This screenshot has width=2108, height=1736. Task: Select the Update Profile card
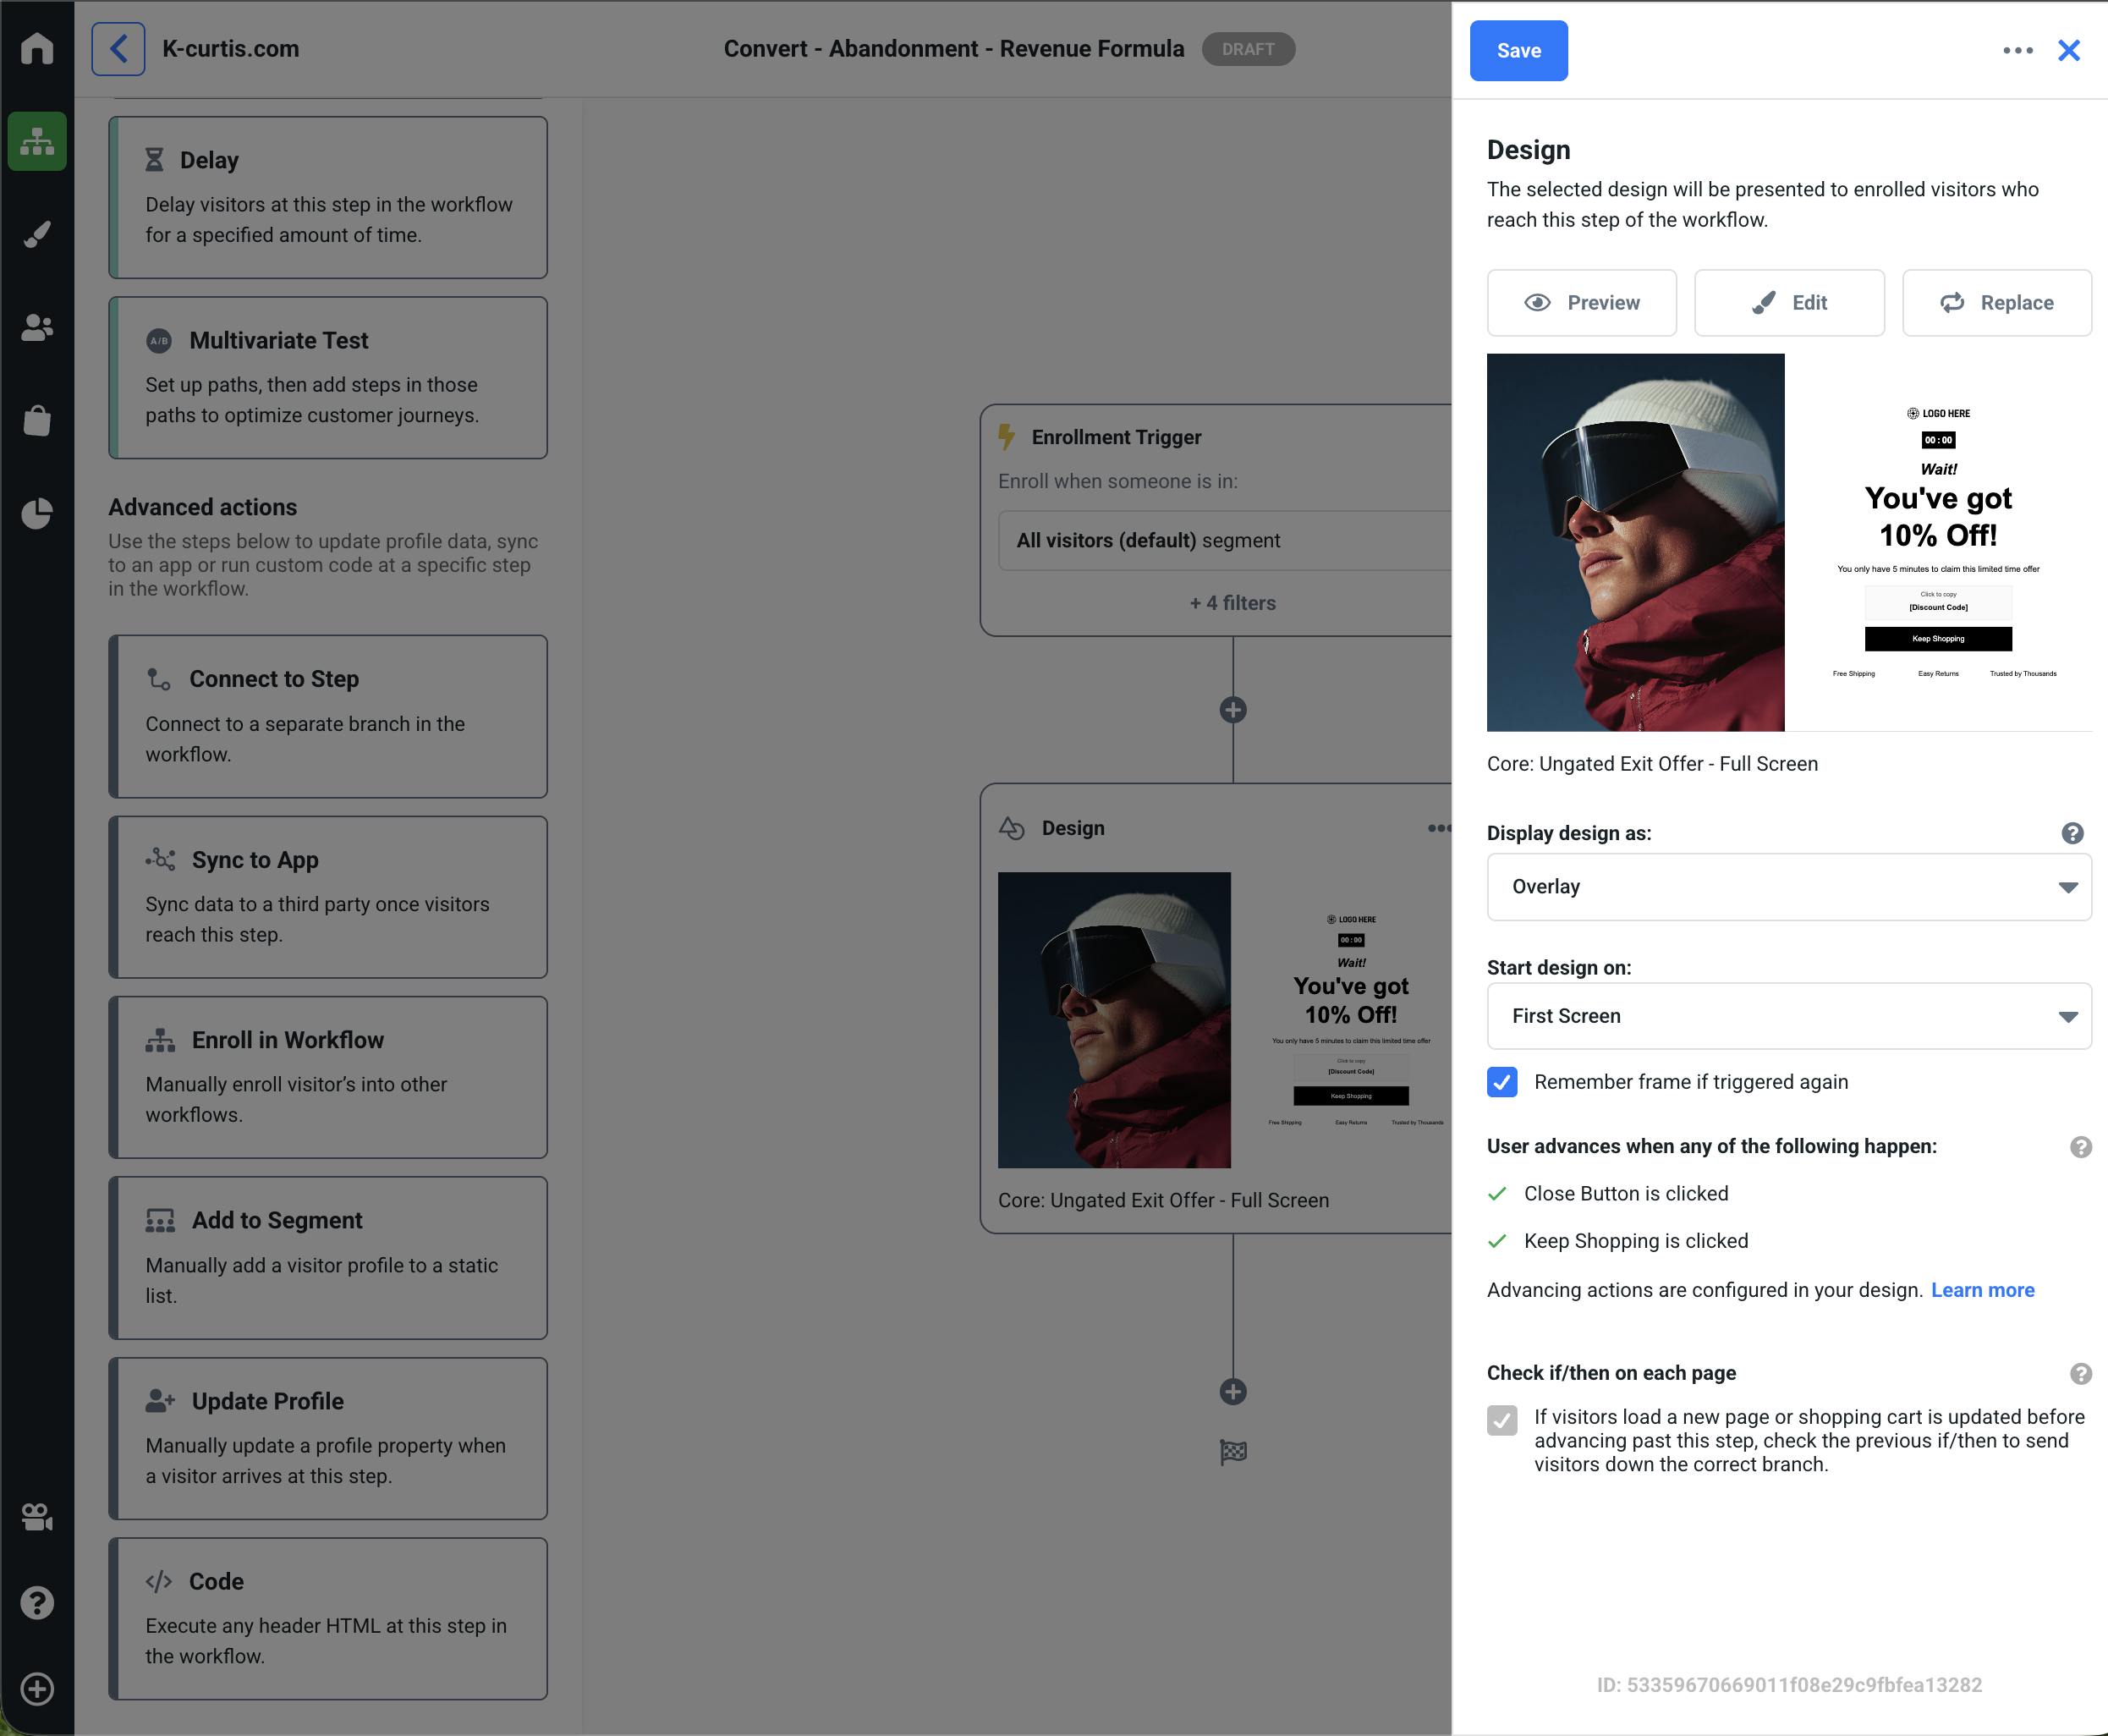point(328,1438)
